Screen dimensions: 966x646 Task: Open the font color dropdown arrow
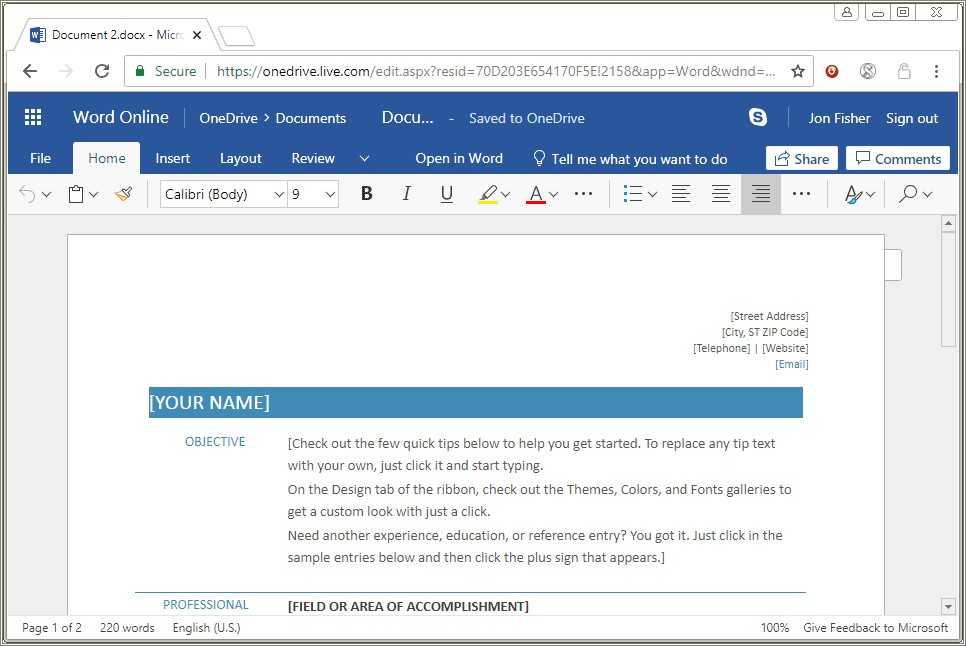click(x=552, y=193)
